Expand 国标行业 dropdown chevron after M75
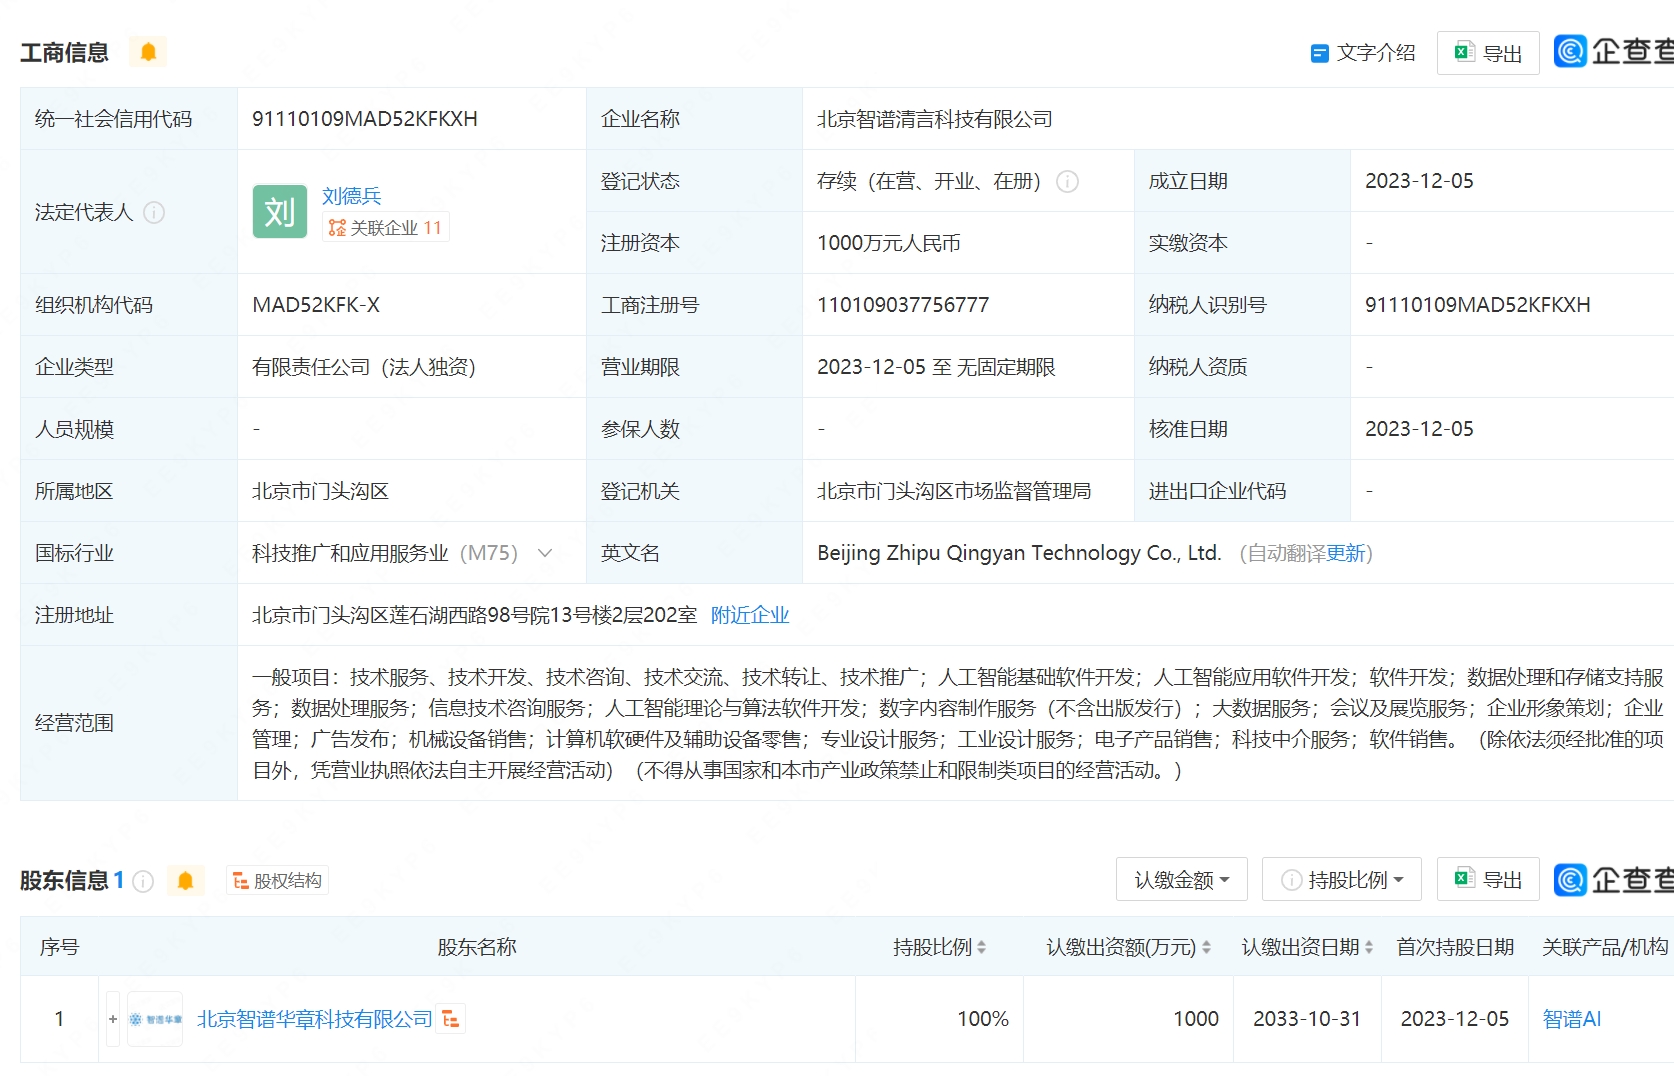The width and height of the screenshot is (1674, 1076). [x=545, y=553]
